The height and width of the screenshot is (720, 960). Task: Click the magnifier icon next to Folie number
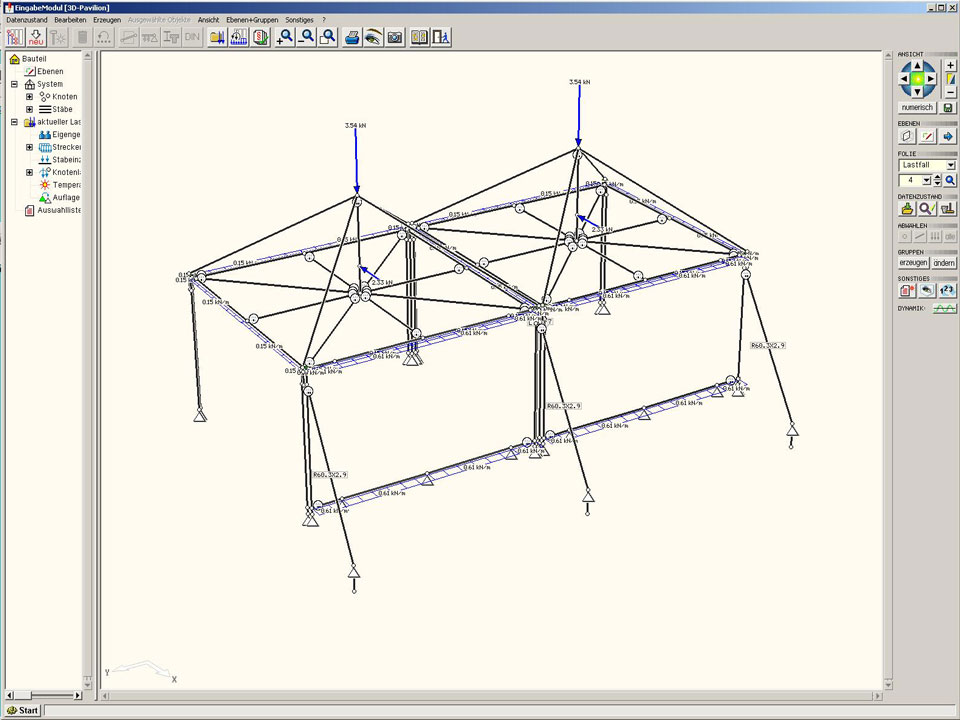click(x=950, y=180)
